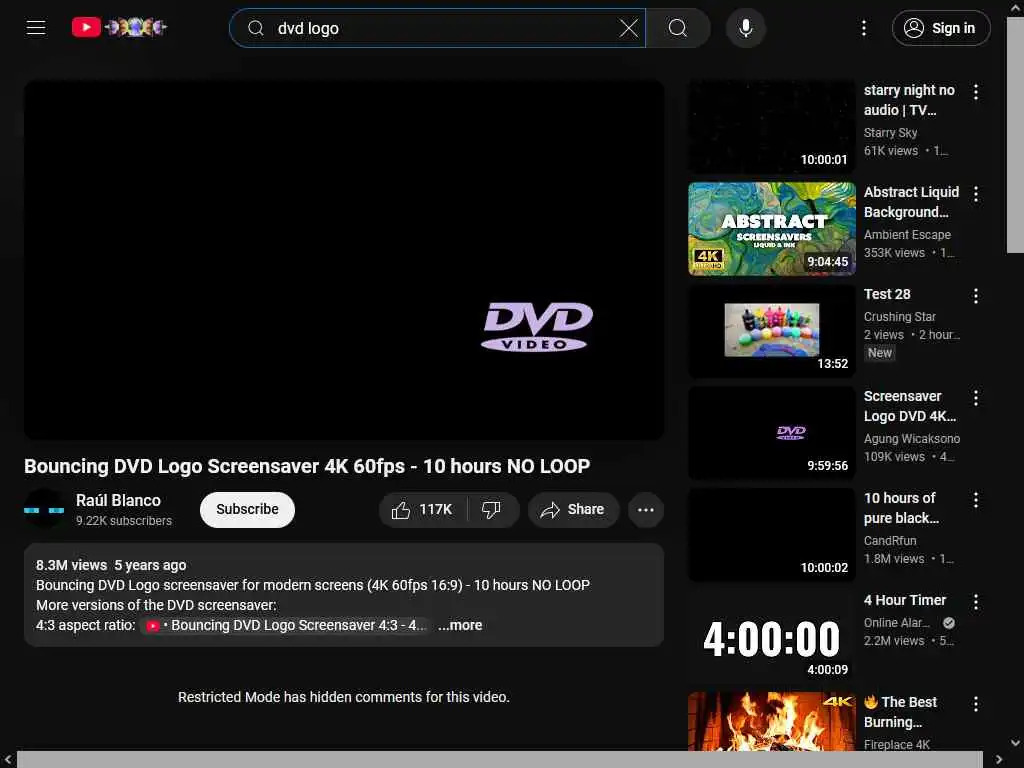Open the starry night no audio title

coord(909,100)
